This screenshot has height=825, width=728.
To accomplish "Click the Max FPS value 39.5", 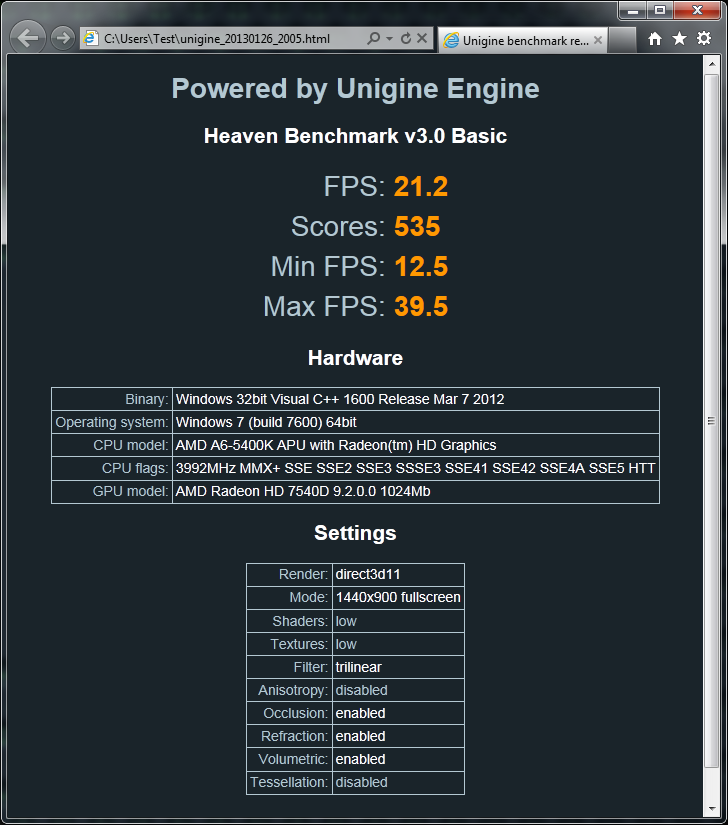I will tap(421, 307).
